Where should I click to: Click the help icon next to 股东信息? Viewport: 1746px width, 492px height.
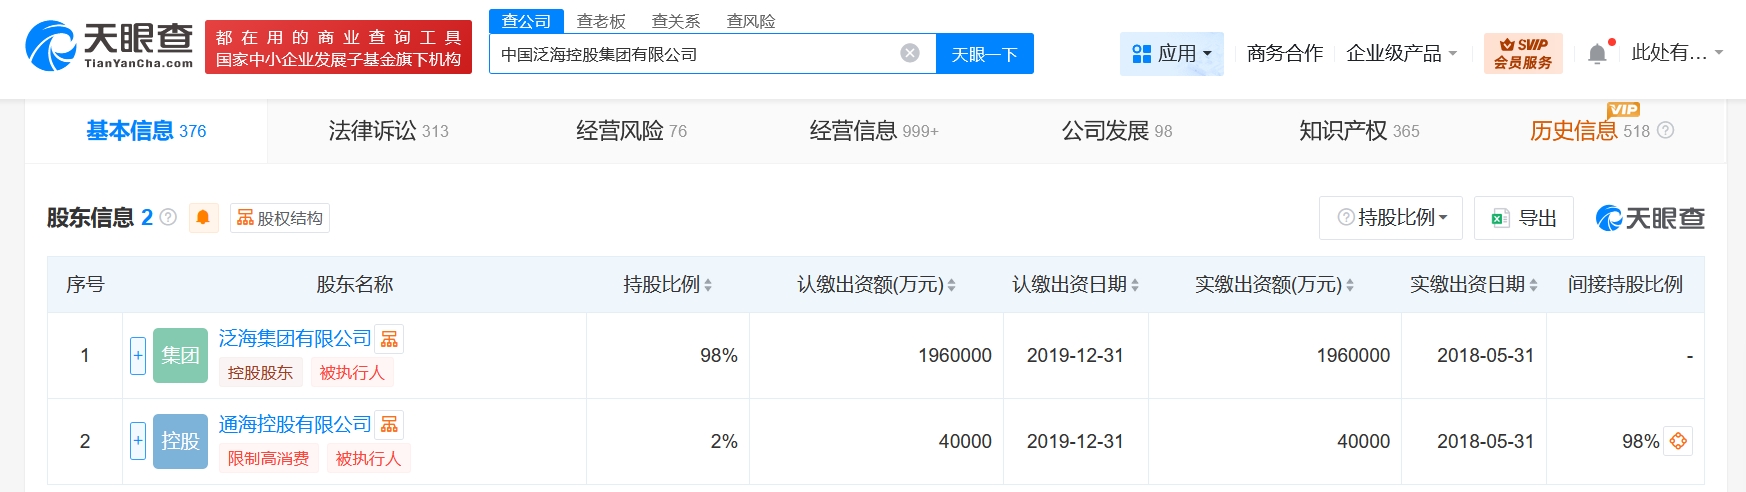tap(168, 218)
